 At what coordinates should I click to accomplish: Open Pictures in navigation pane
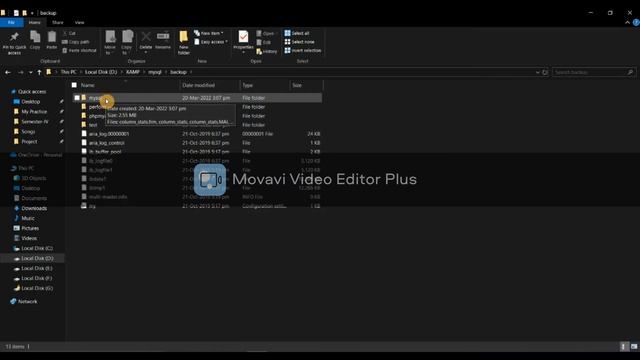point(30,228)
